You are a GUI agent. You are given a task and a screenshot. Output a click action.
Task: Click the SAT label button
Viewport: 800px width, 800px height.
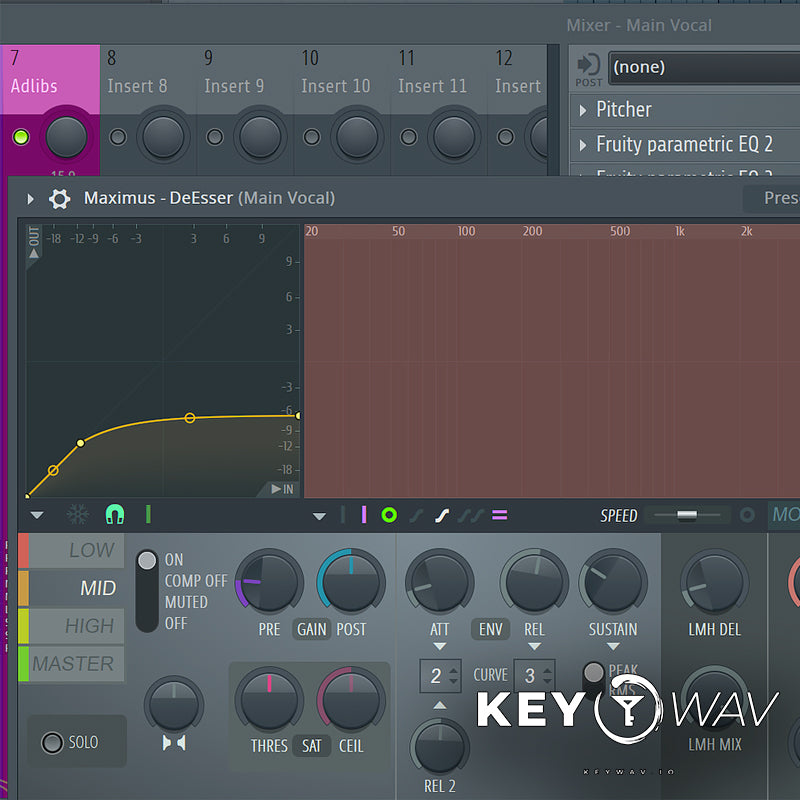coord(311,746)
